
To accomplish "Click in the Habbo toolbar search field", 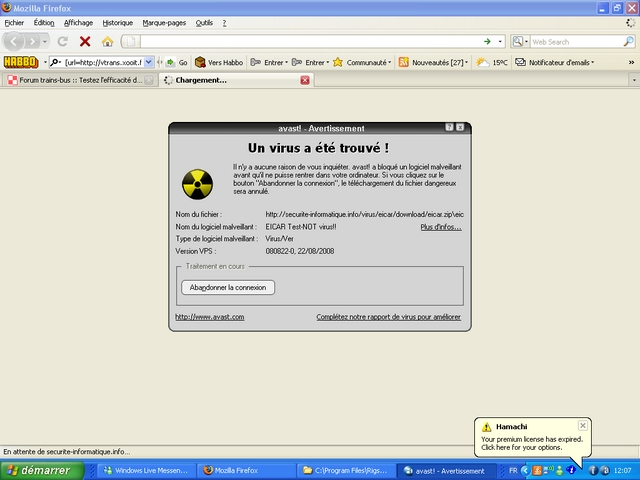I will [103, 62].
